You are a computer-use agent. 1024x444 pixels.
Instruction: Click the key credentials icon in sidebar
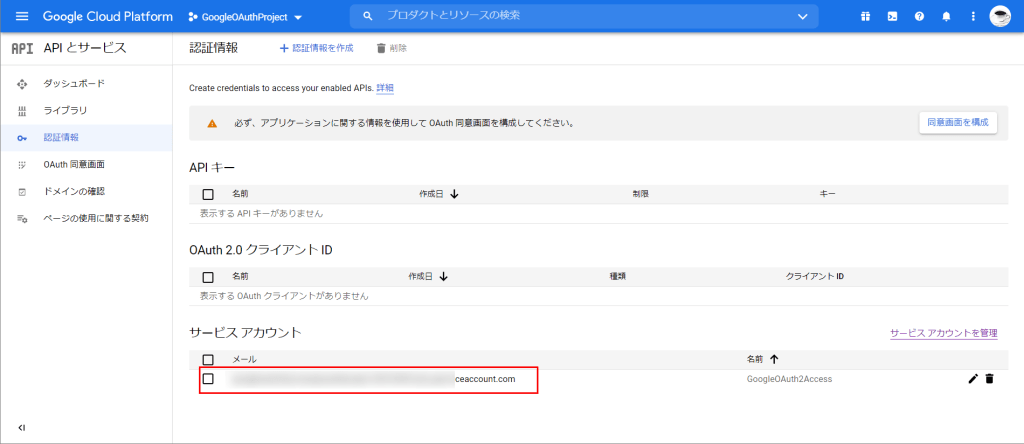click(x=22, y=138)
